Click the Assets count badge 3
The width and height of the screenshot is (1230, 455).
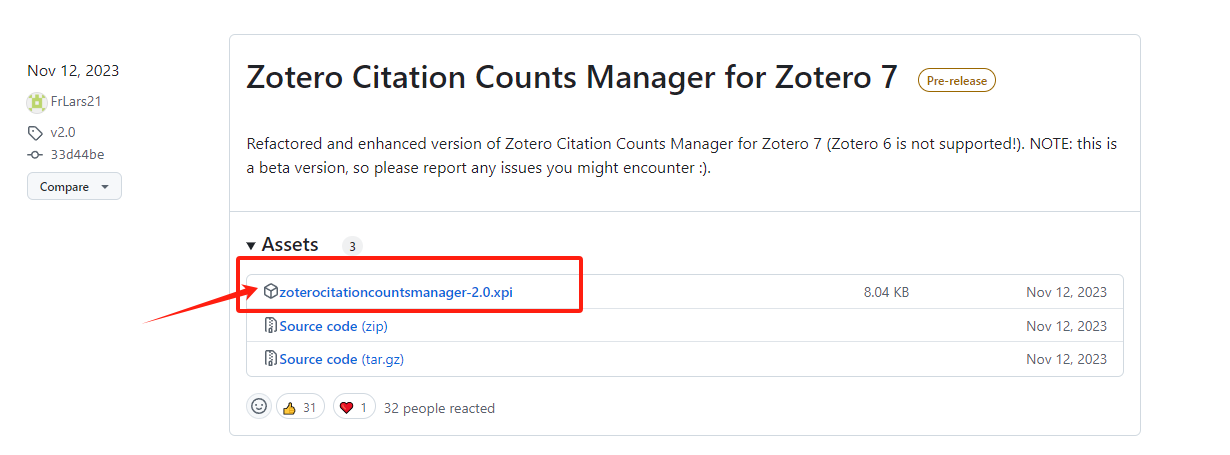click(x=352, y=246)
